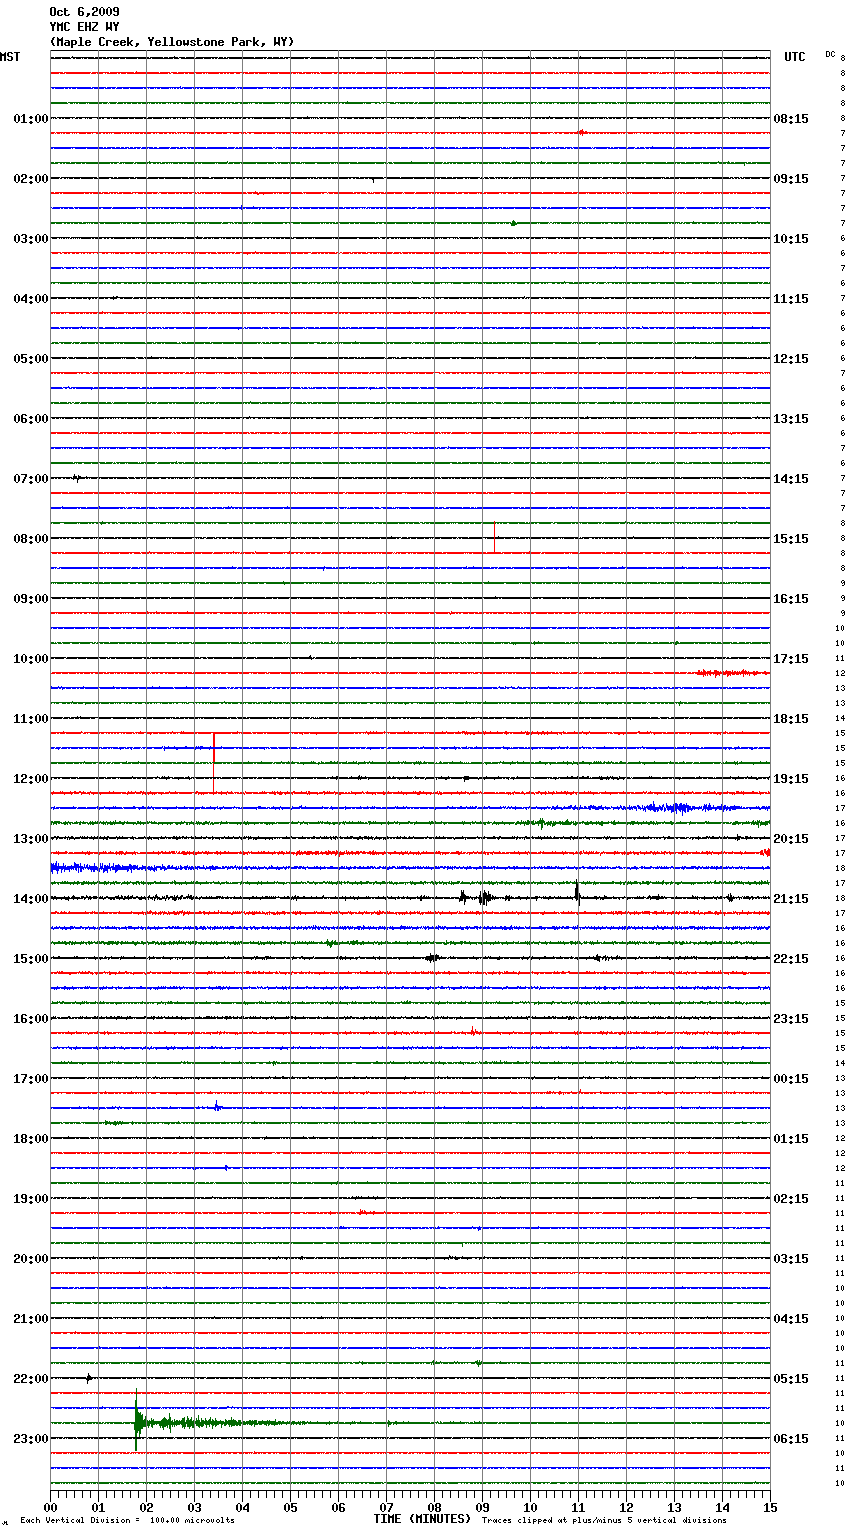Select the '13:00' MST hour label

click(x=31, y=839)
